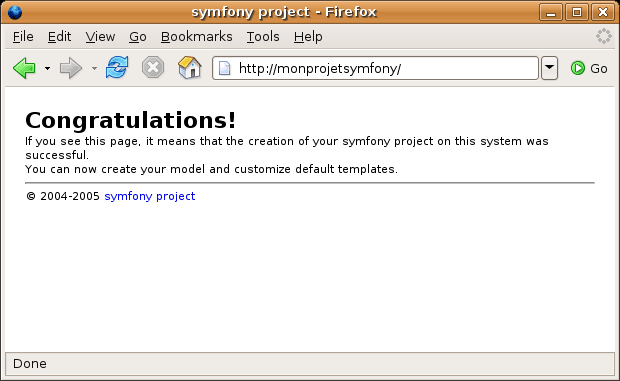Click the green Back arrow button
The image size is (620, 381).
(25, 68)
